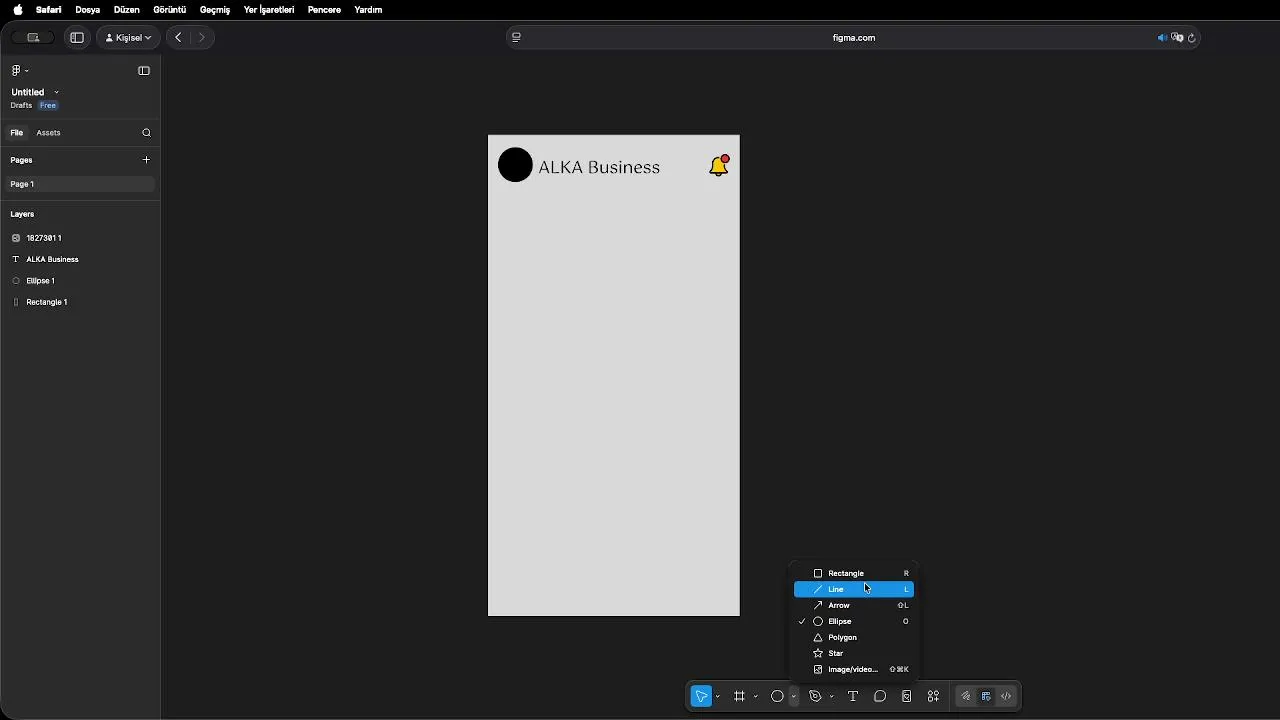Click the figma.com address bar
Viewport: 1280px width, 720px height.
854,37
